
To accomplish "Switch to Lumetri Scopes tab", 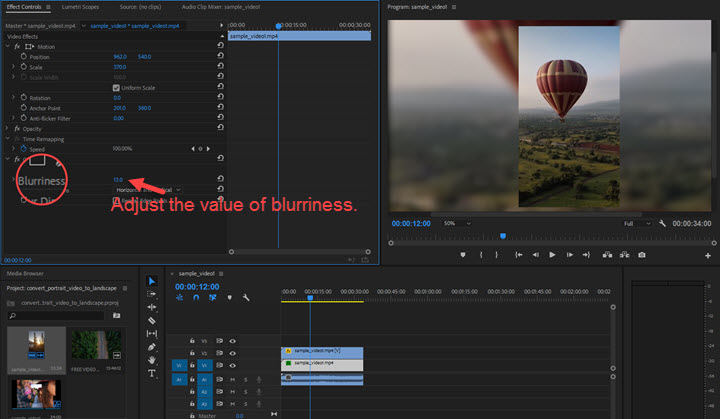I will click(80, 7).
